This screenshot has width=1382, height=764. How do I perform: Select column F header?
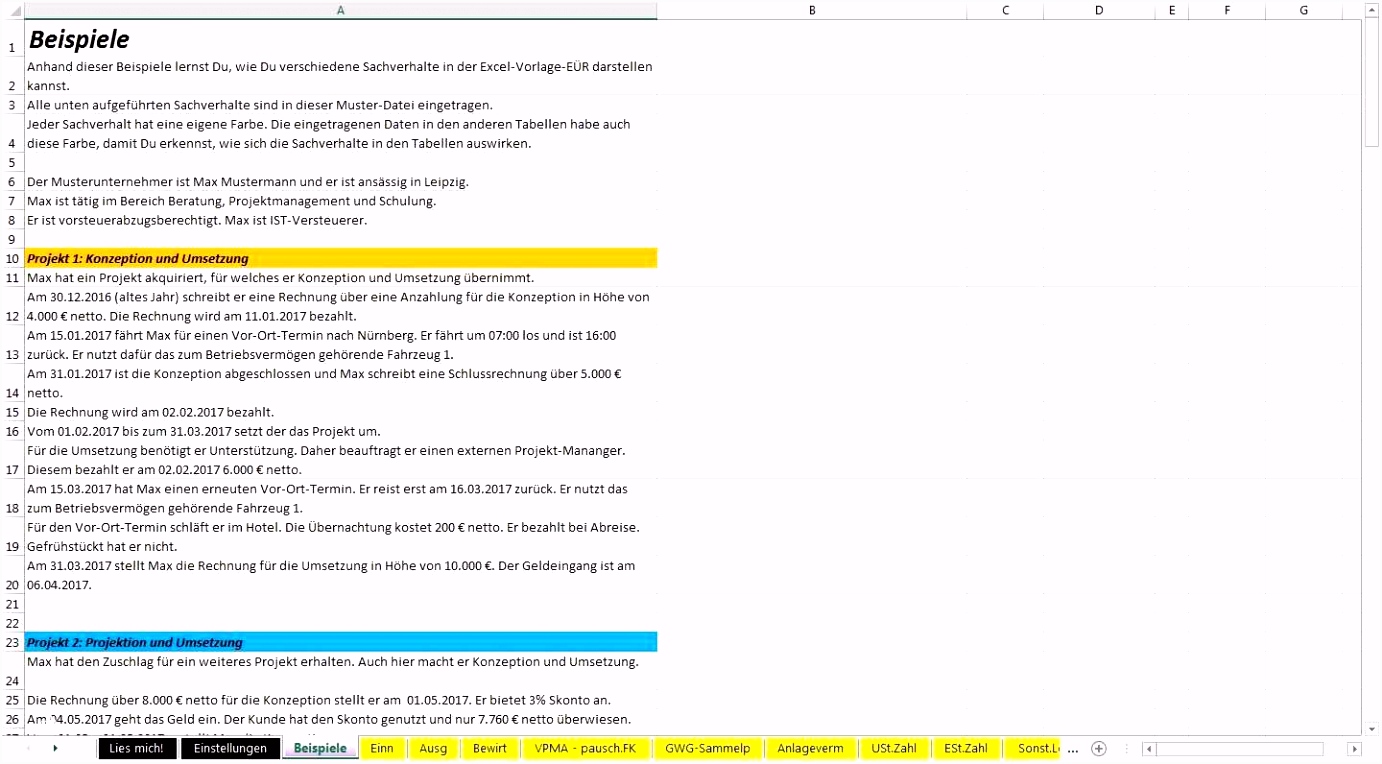click(1227, 10)
